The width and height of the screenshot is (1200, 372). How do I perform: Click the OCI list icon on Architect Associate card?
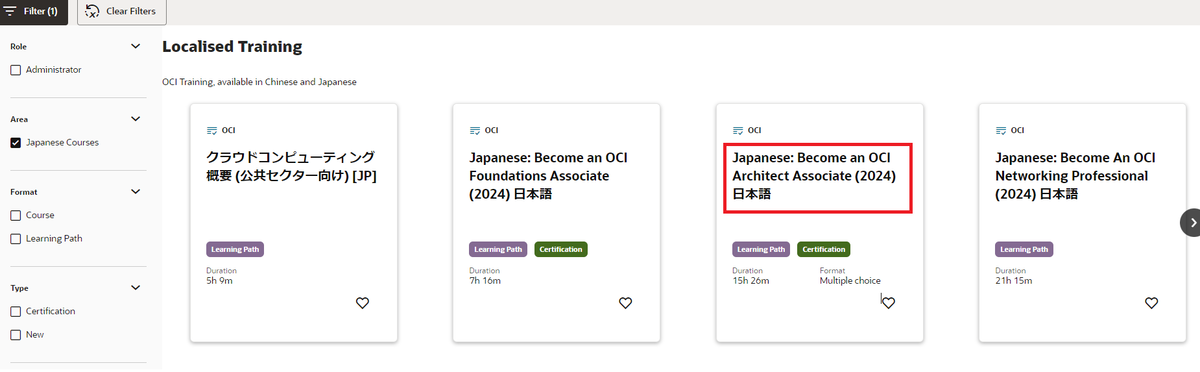click(x=739, y=130)
